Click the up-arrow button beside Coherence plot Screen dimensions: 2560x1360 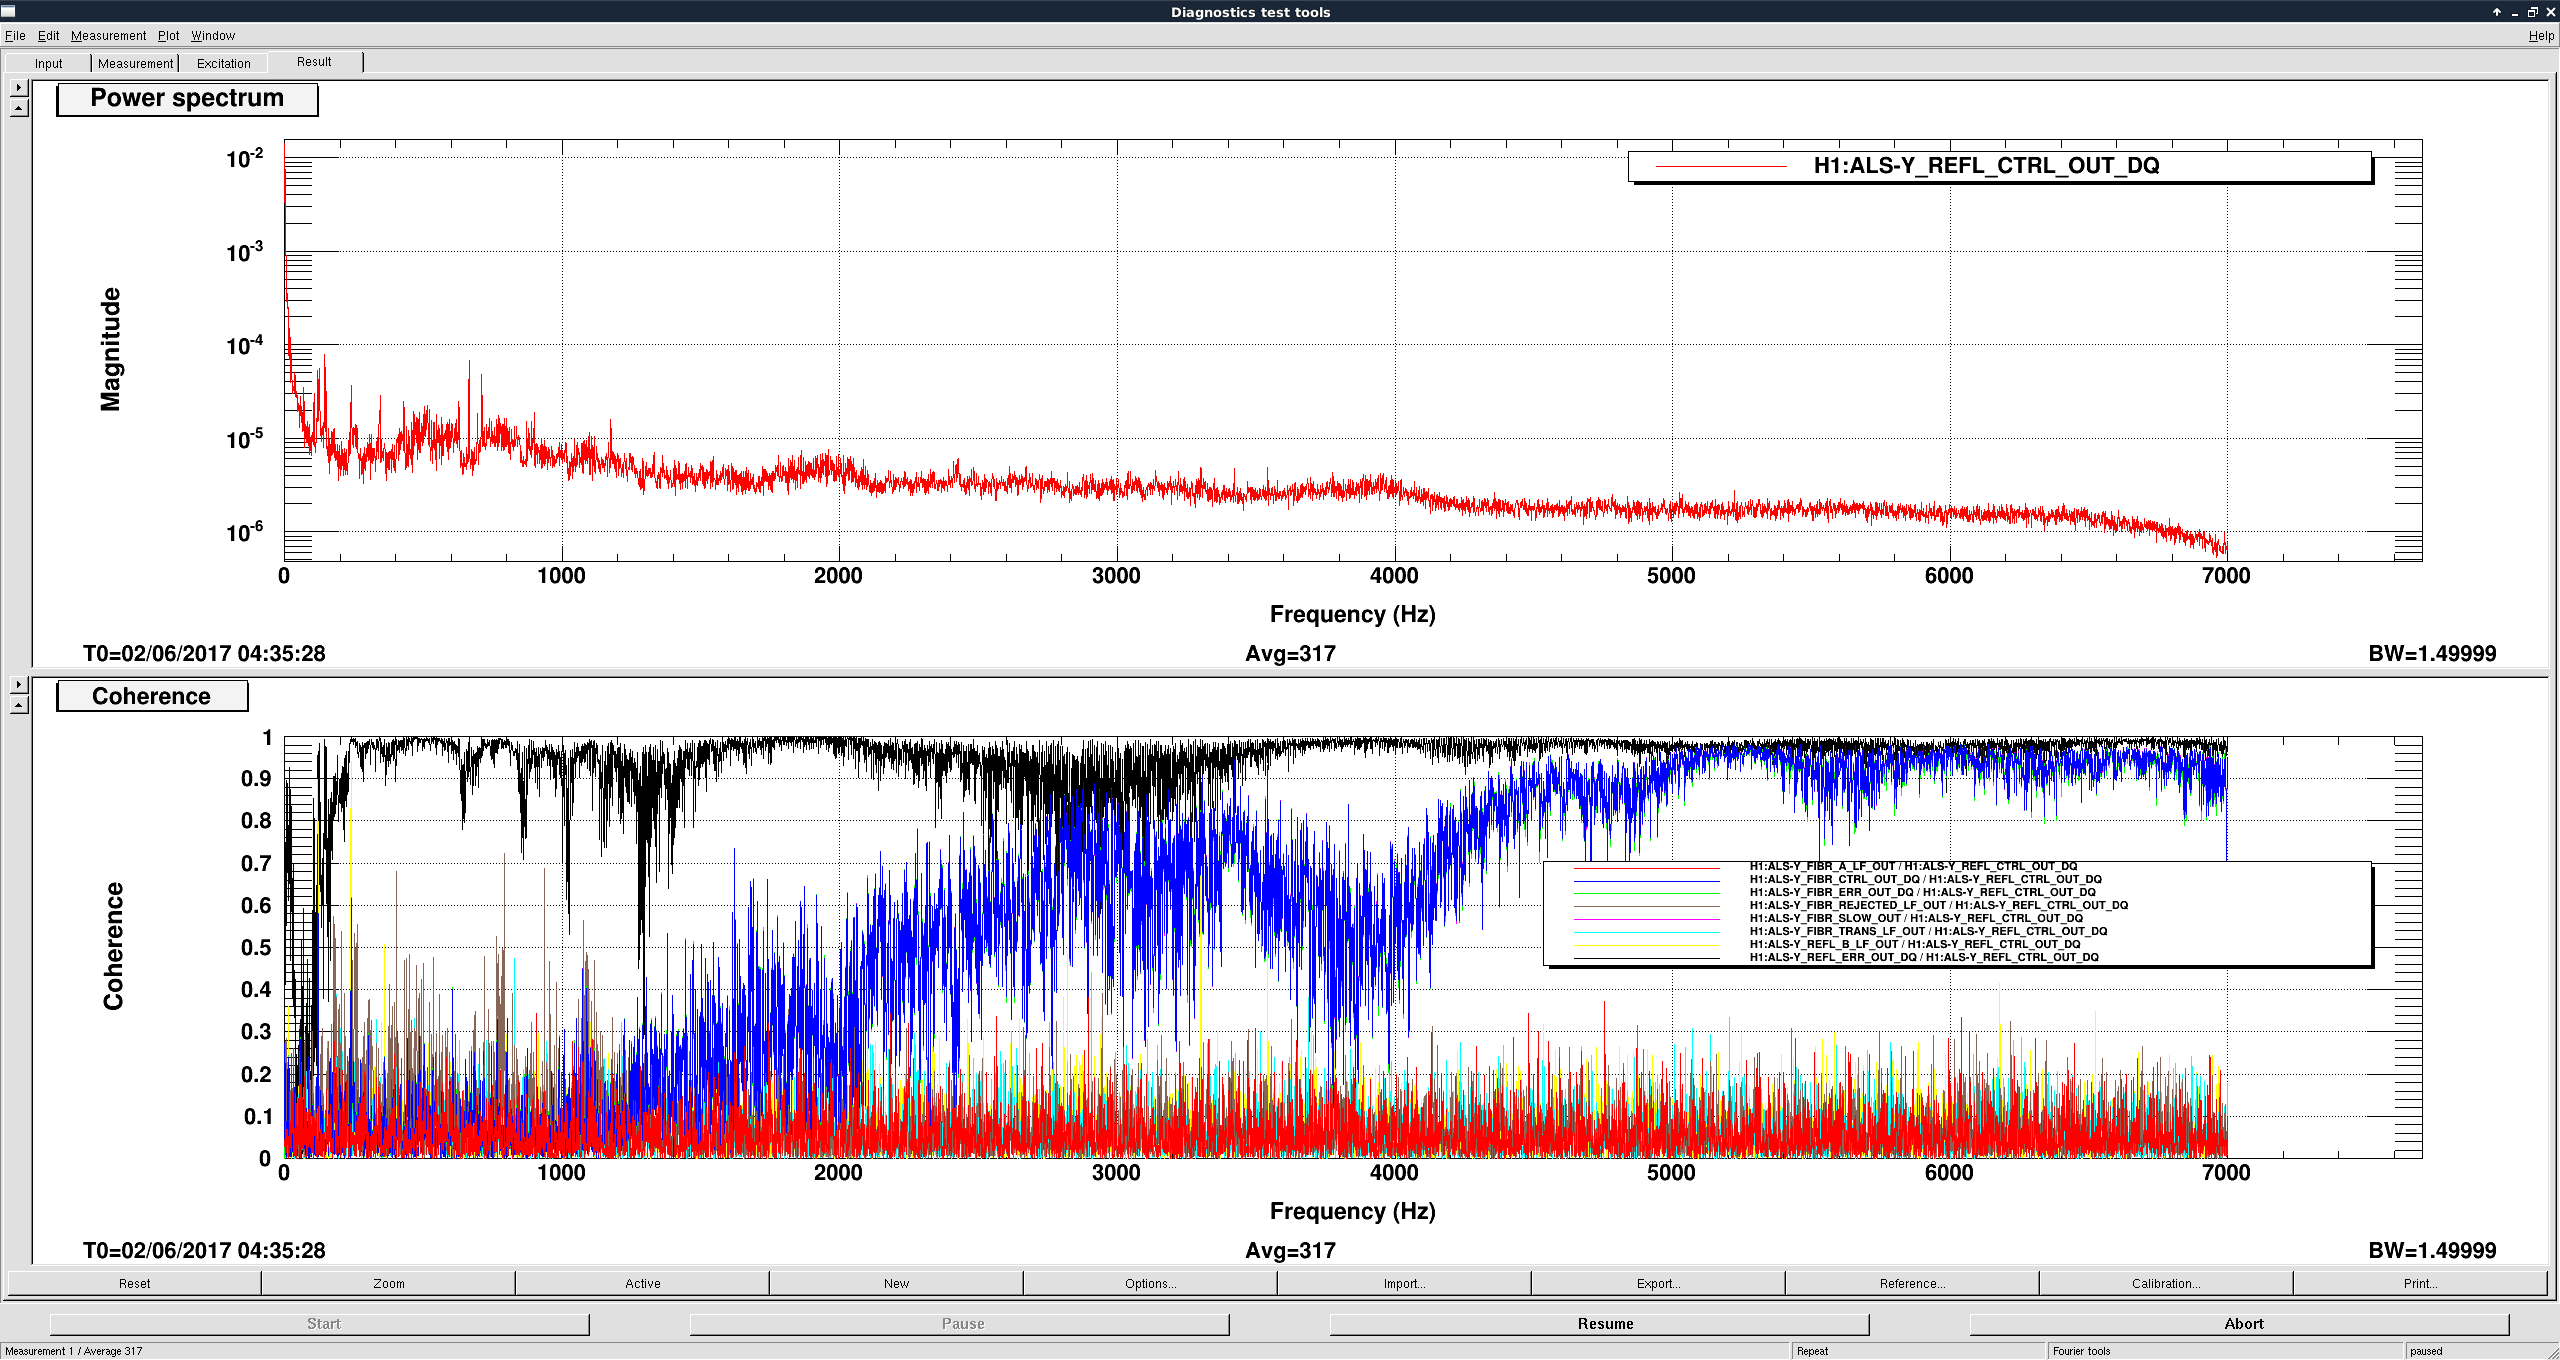[19, 705]
